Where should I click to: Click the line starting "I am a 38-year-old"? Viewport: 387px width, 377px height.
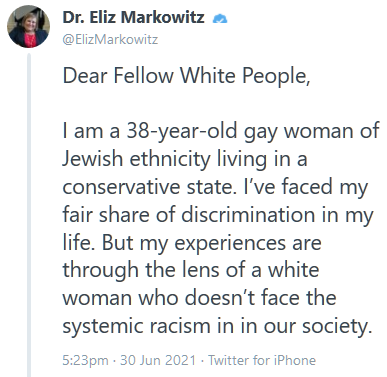221,131
